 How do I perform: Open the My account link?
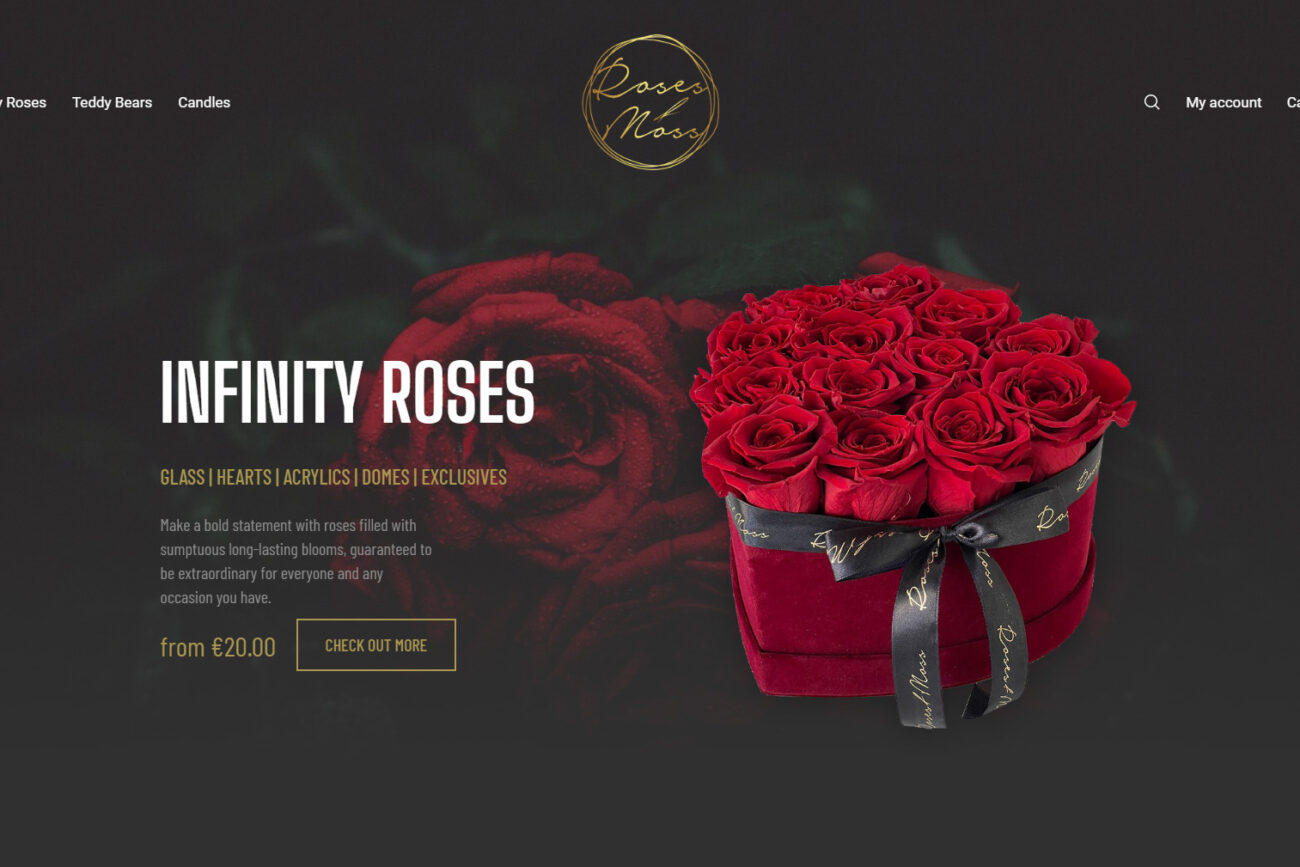click(x=1223, y=102)
